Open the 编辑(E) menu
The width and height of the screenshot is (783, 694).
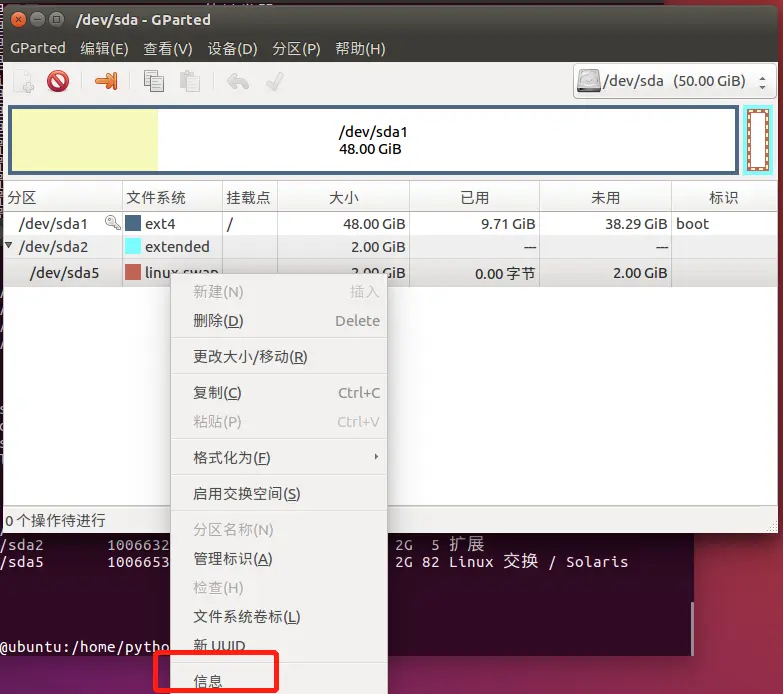[104, 48]
